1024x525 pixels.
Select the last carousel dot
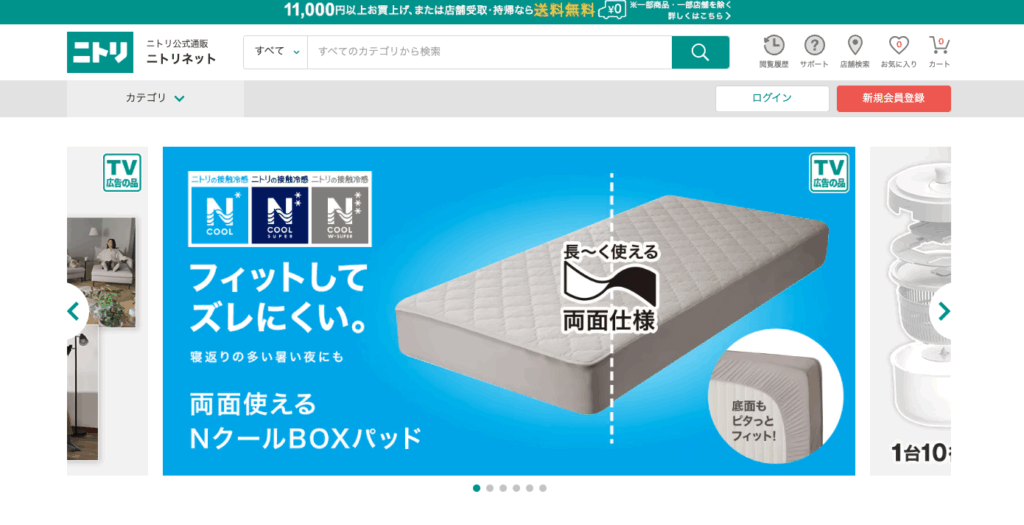[x=543, y=488]
